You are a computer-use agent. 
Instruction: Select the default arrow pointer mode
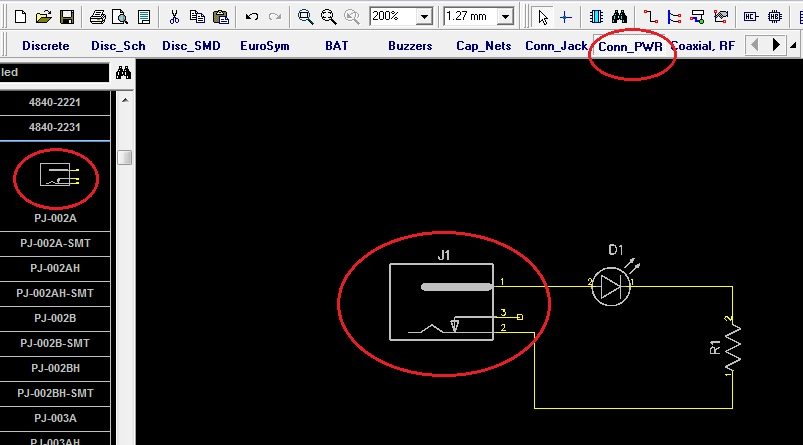point(543,17)
